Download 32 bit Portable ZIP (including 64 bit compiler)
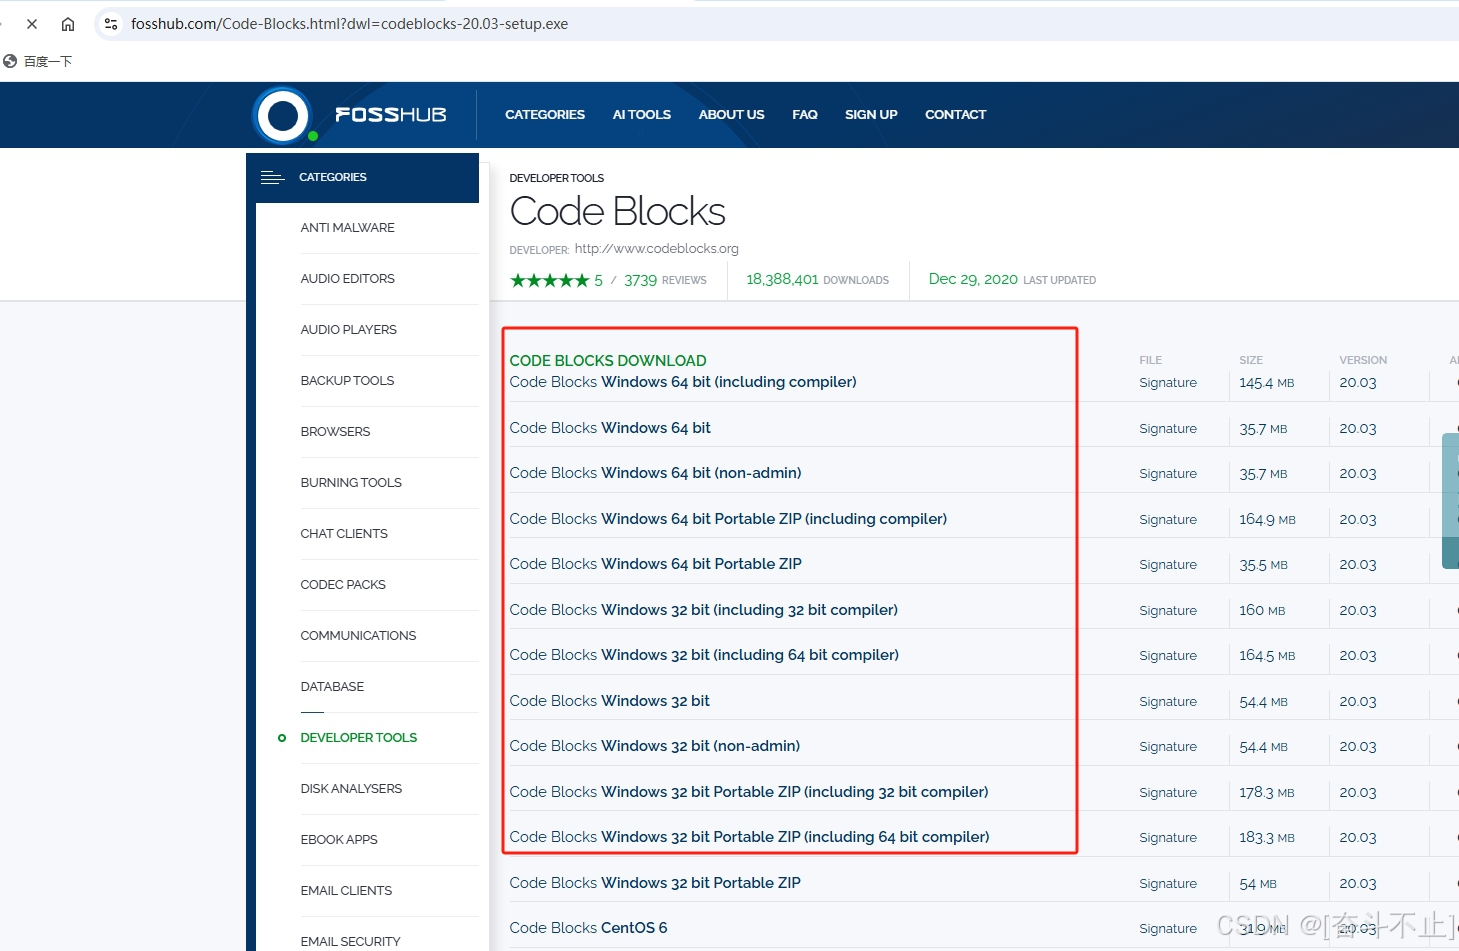 point(749,837)
